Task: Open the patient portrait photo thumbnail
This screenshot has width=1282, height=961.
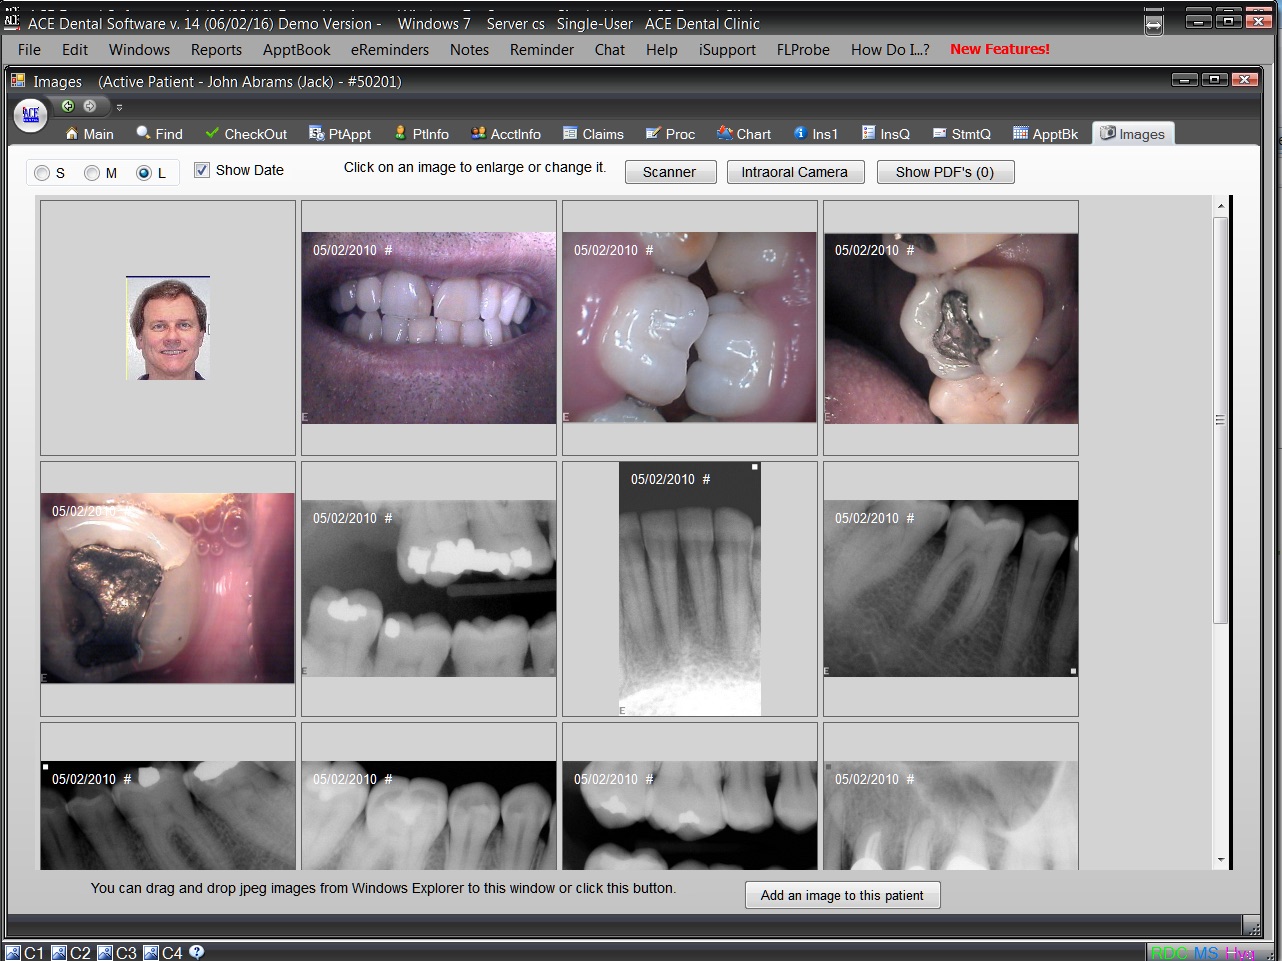Action: pyautogui.click(x=168, y=328)
